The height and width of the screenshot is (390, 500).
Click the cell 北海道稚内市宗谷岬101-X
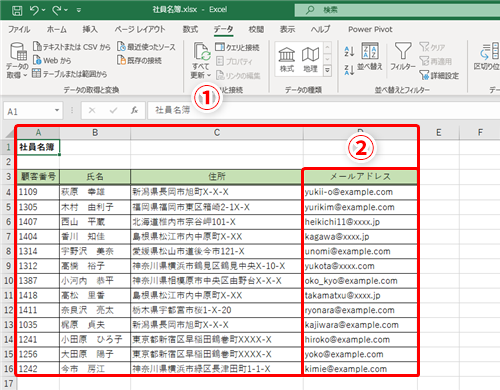pyautogui.click(x=217, y=222)
